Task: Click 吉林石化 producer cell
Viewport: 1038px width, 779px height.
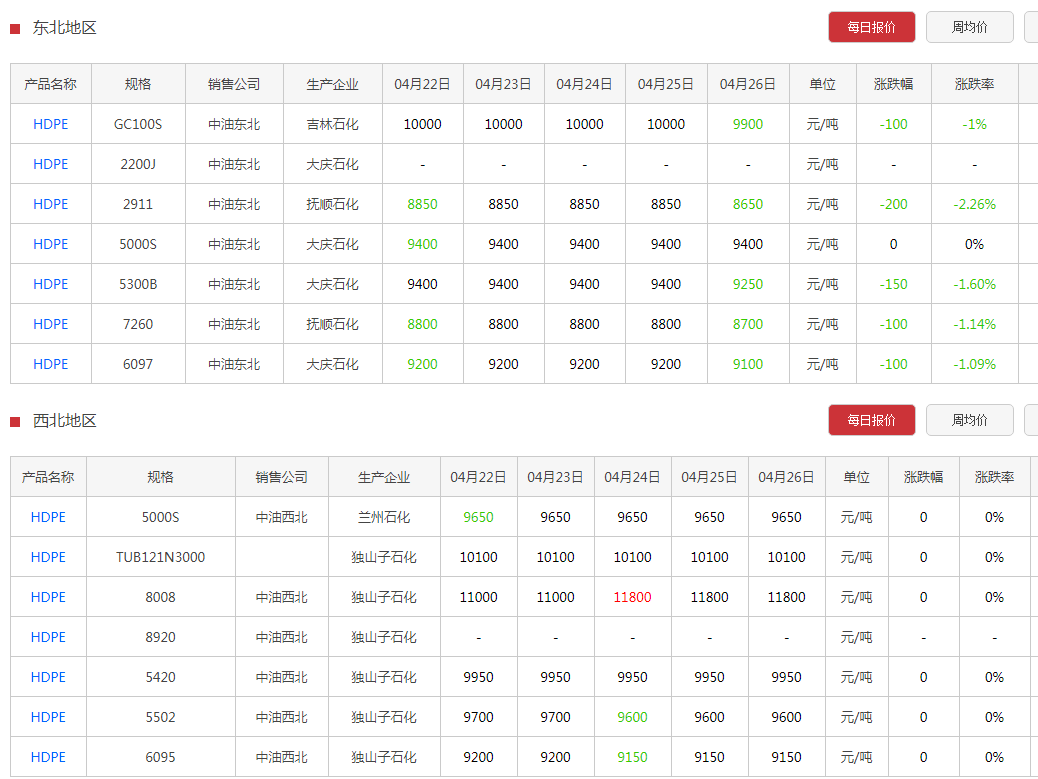Action: (x=332, y=124)
